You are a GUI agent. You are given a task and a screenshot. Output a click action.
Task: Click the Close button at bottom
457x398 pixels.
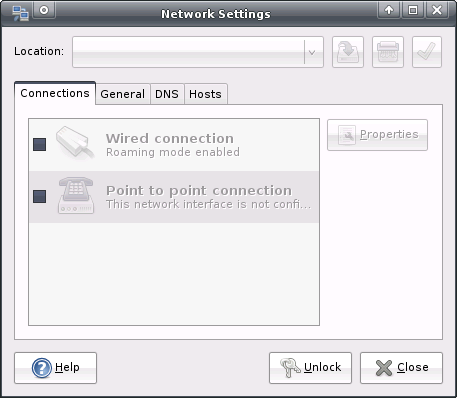tap(401, 368)
